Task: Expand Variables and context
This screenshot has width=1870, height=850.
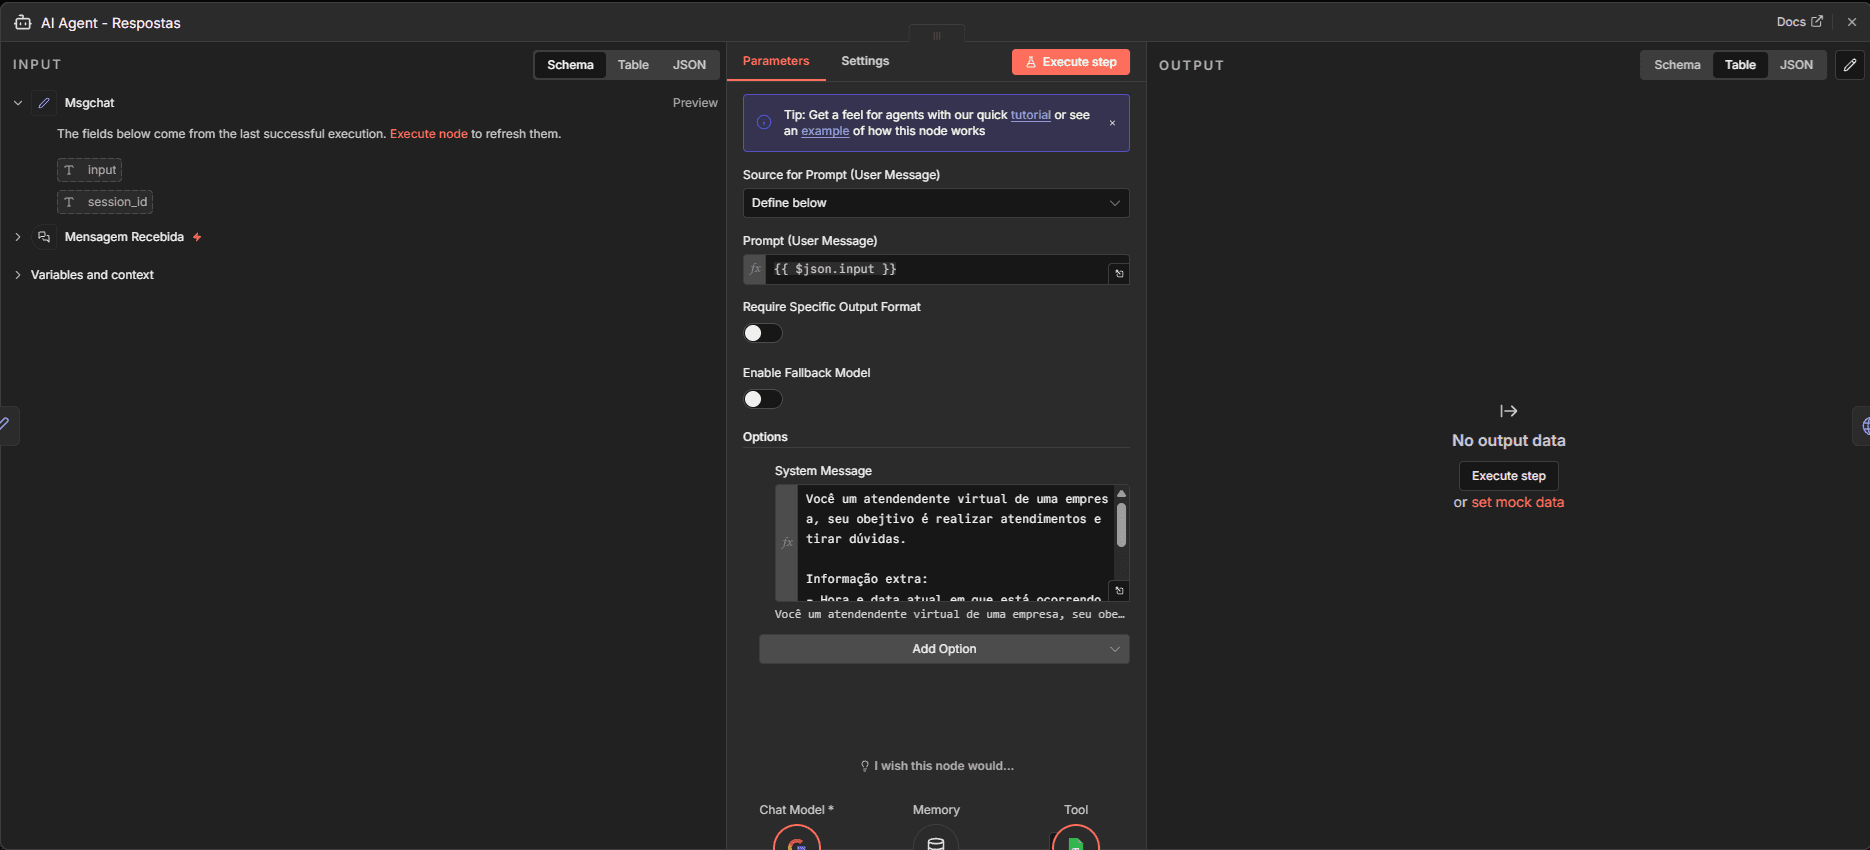Action: (18, 275)
